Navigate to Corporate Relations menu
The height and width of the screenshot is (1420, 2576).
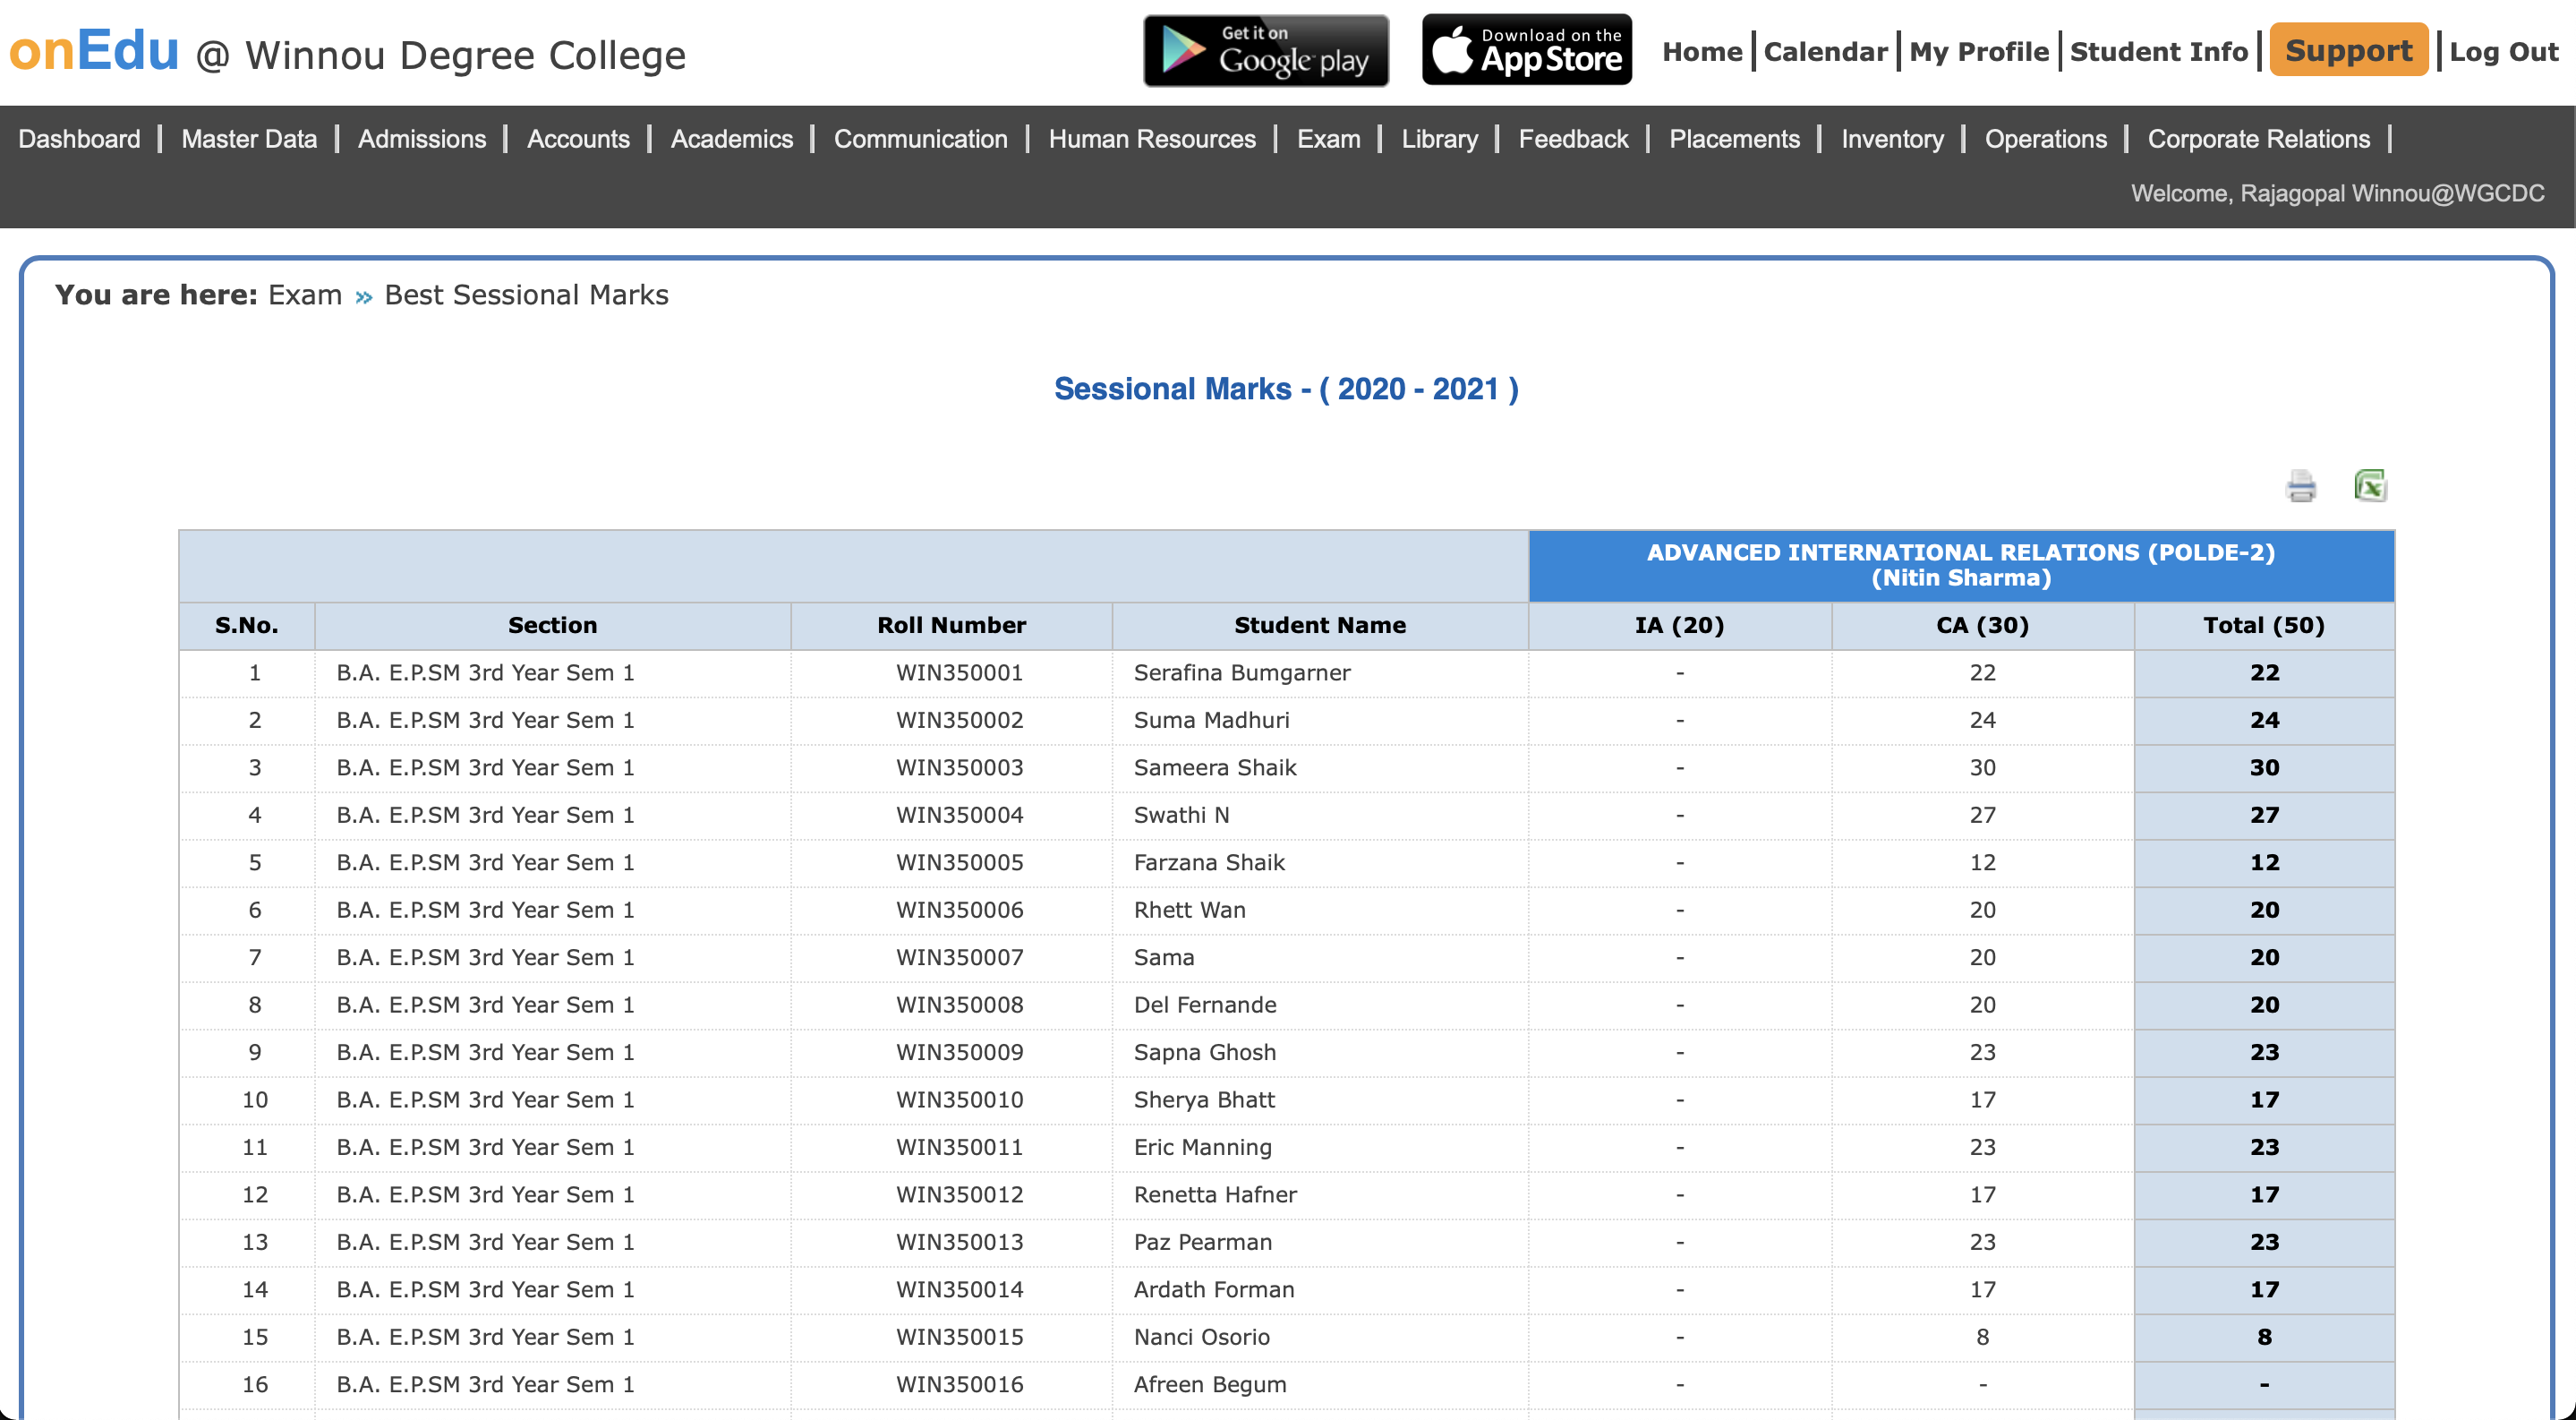(2258, 139)
